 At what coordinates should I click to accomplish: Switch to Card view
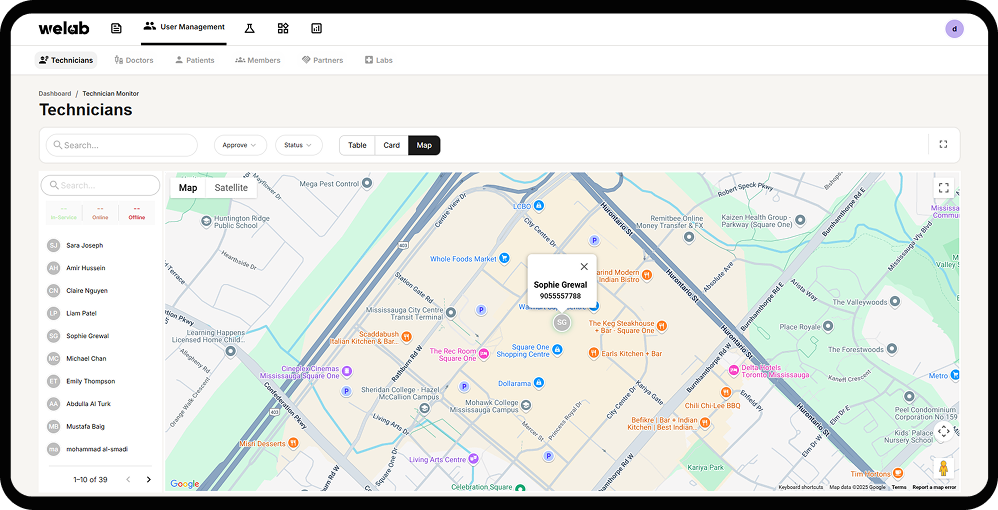(391, 145)
